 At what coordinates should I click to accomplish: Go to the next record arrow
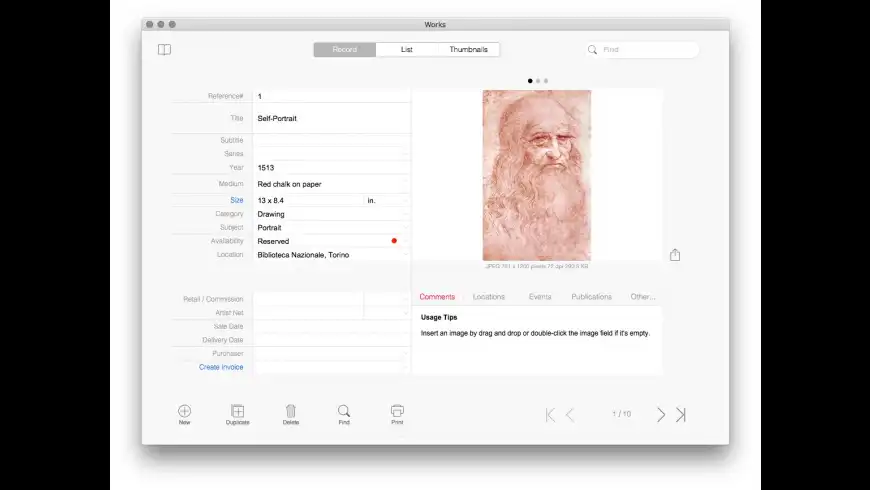(x=661, y=415)
